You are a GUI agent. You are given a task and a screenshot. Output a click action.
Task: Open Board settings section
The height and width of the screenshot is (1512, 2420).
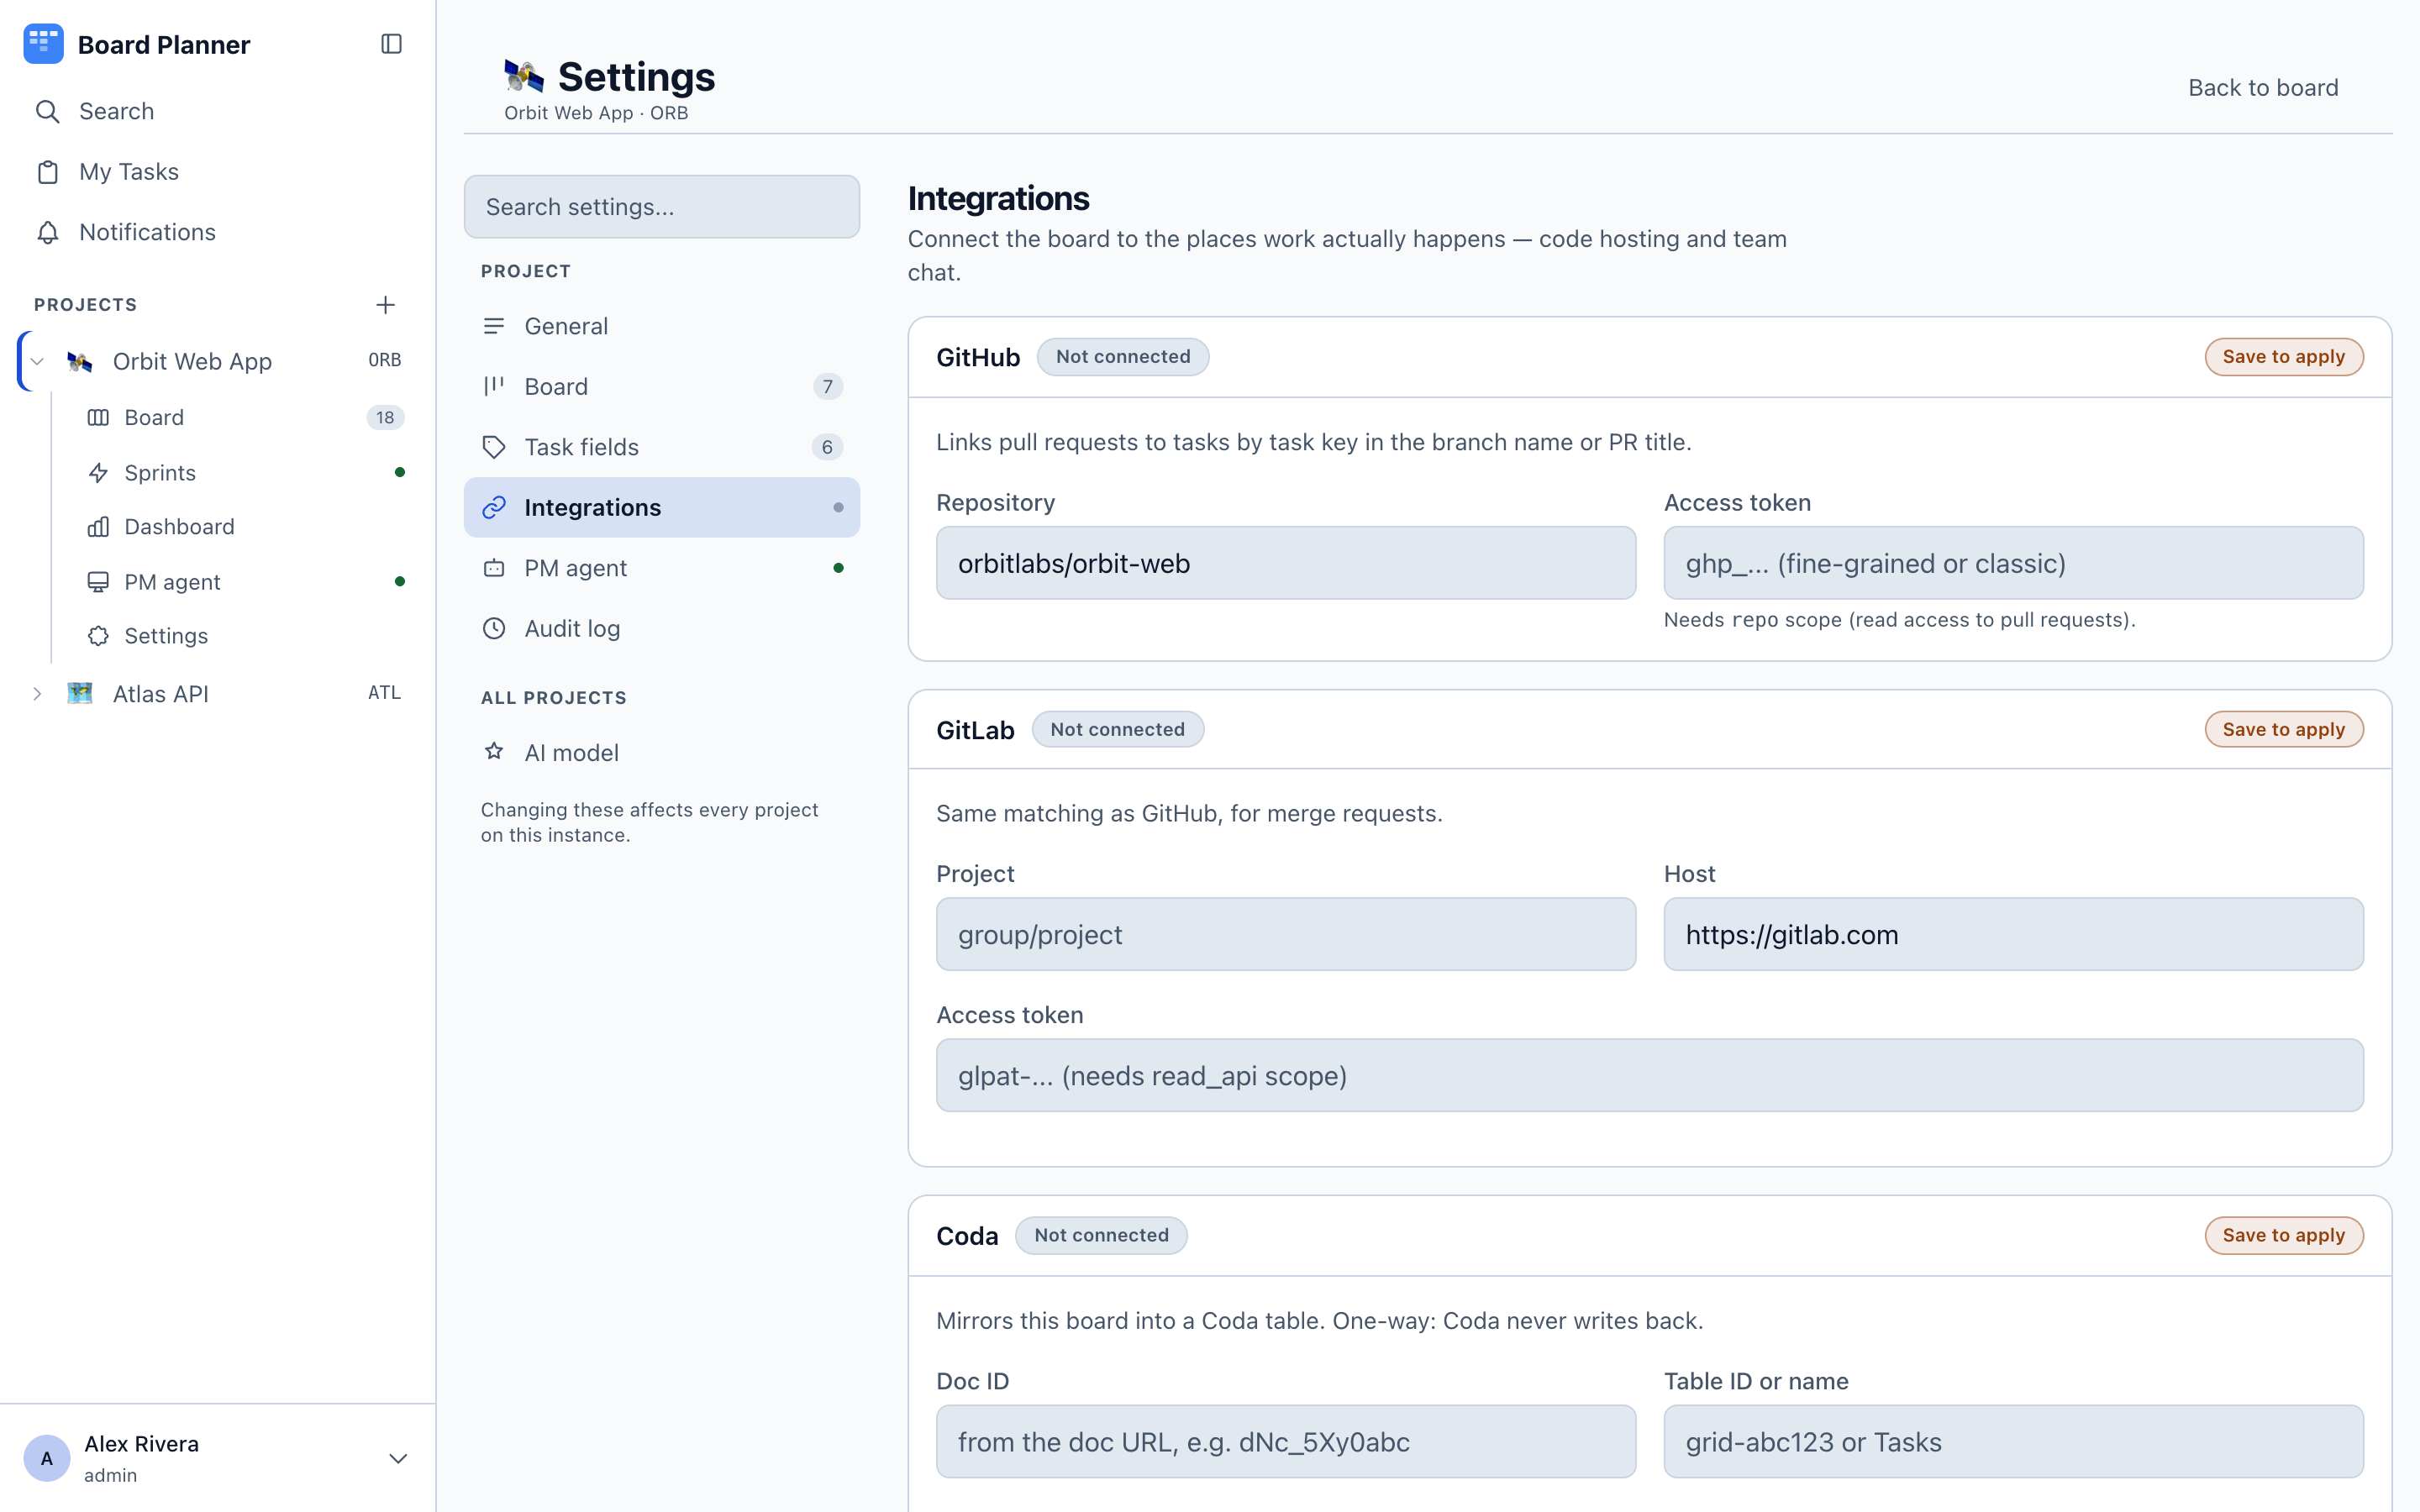[x=662, y=386]
